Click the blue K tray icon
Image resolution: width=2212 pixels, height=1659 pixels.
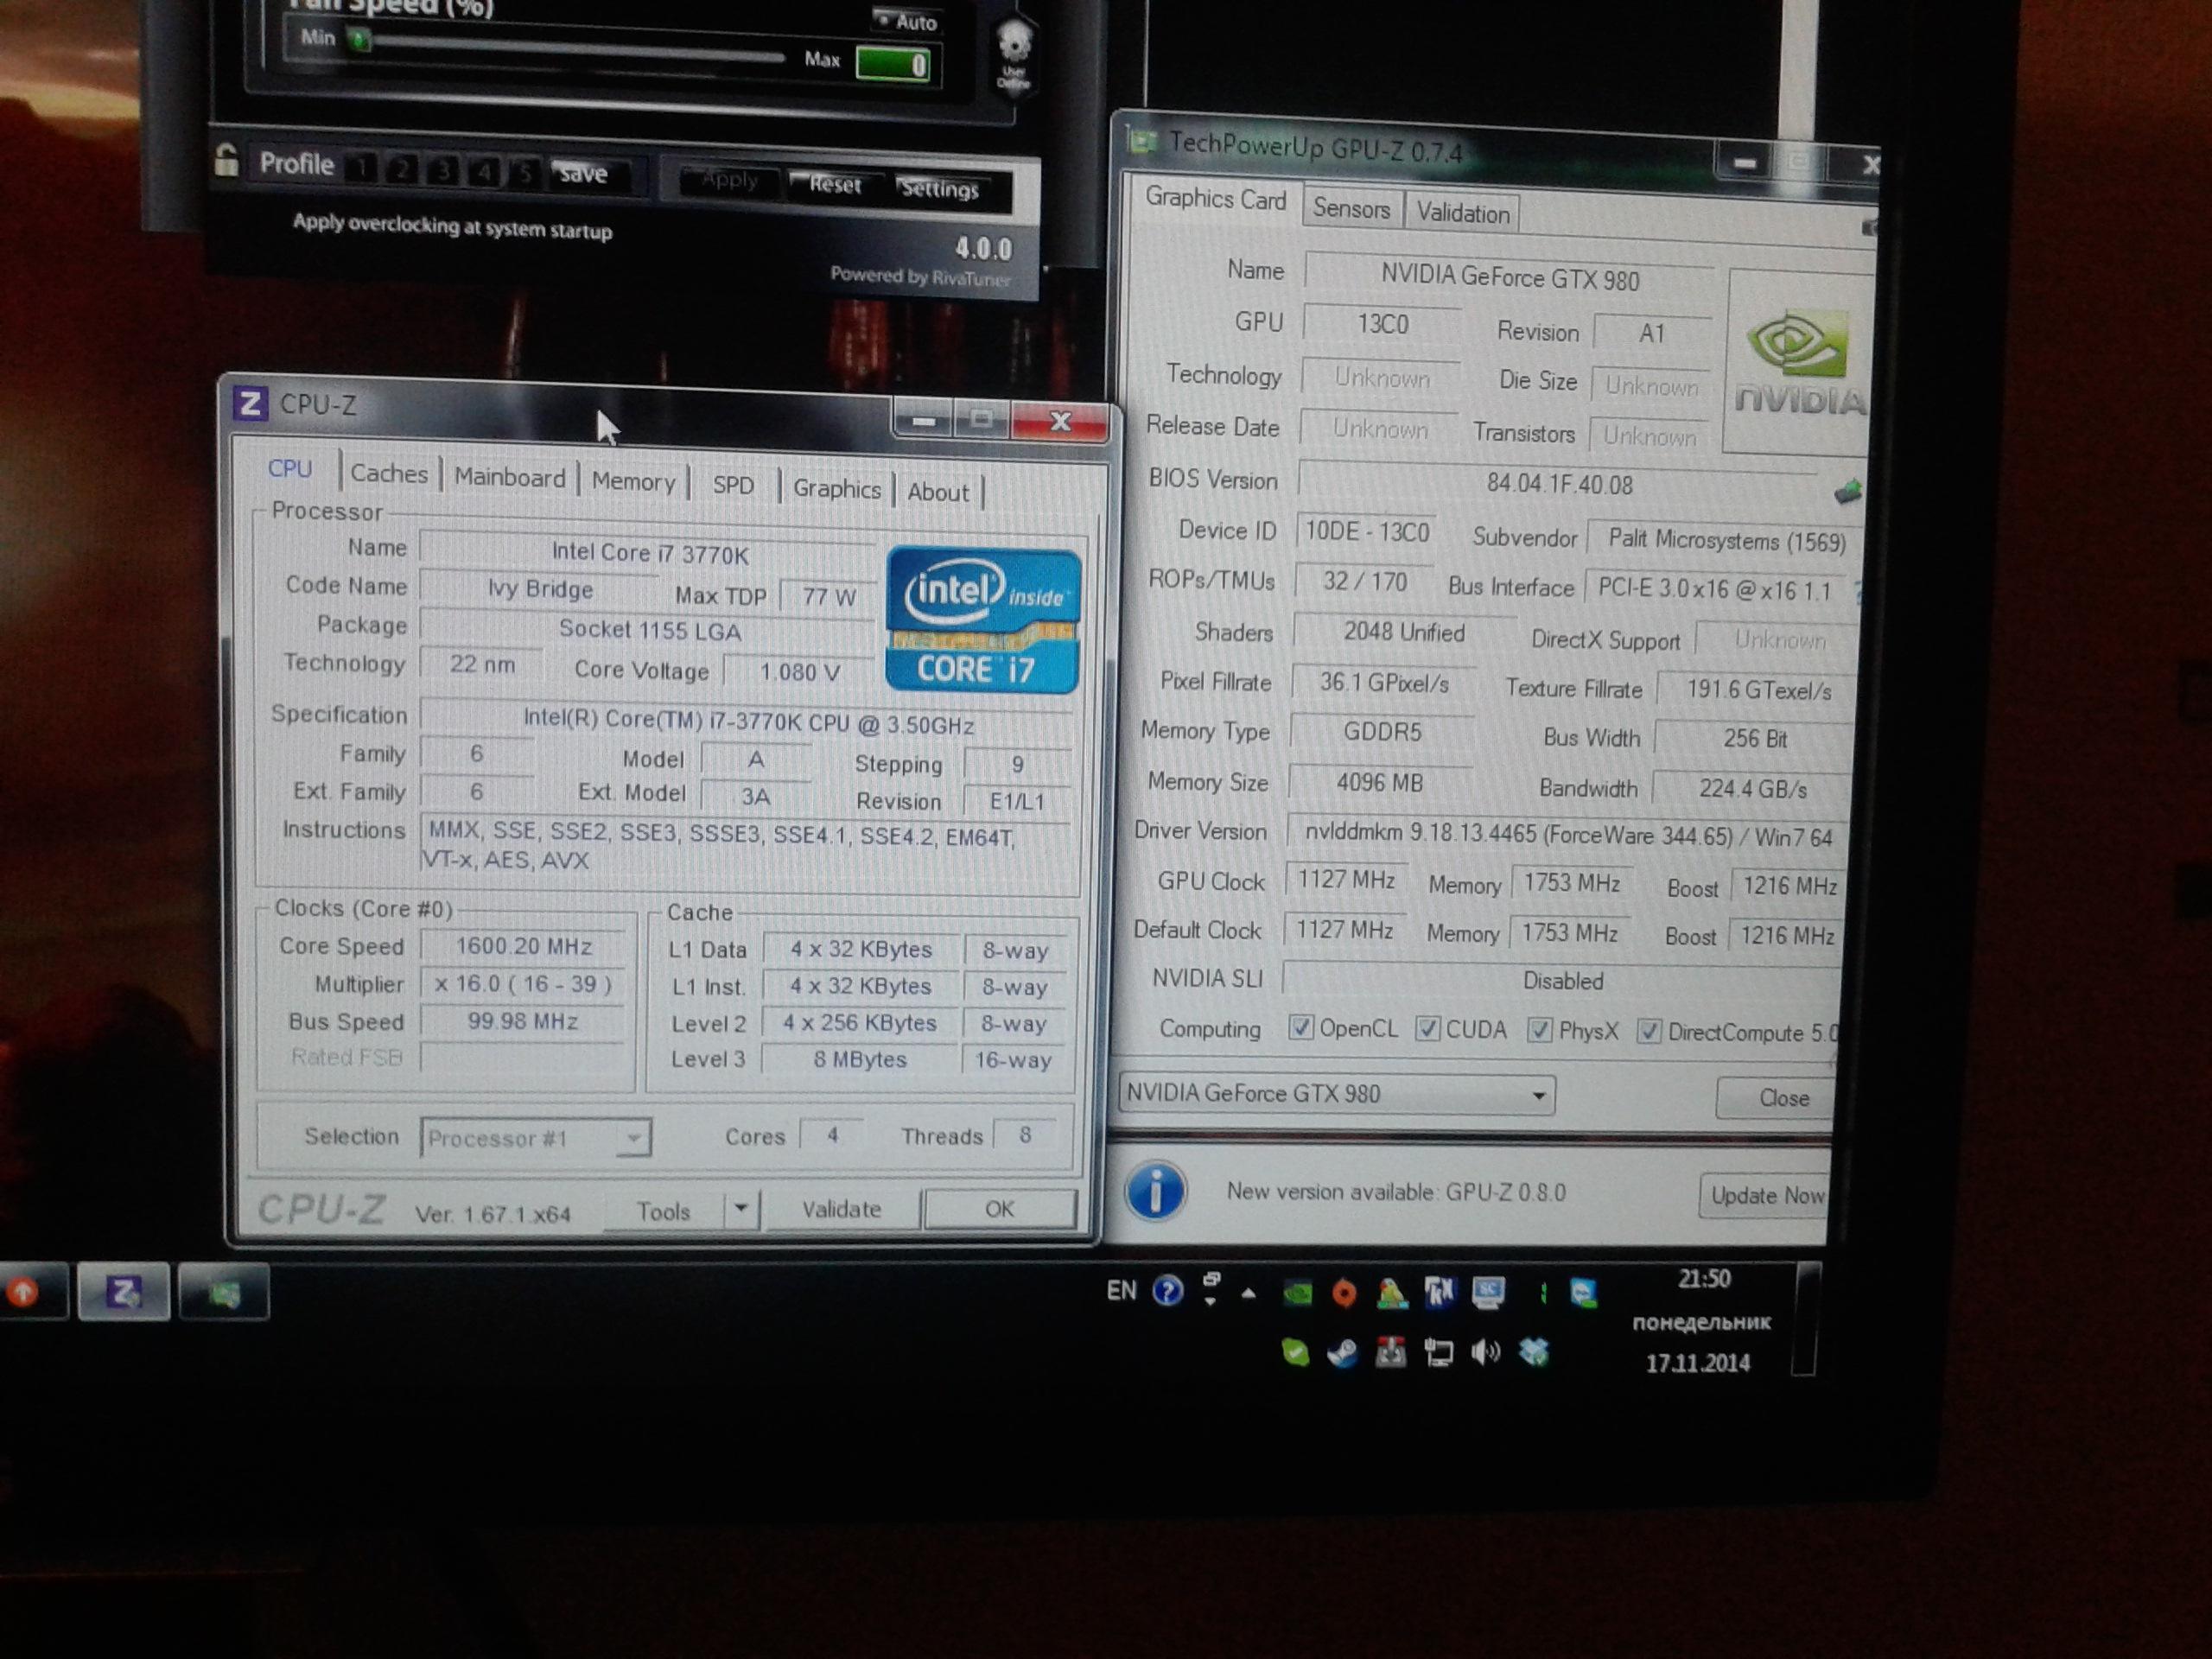tap(1439, 1293)
